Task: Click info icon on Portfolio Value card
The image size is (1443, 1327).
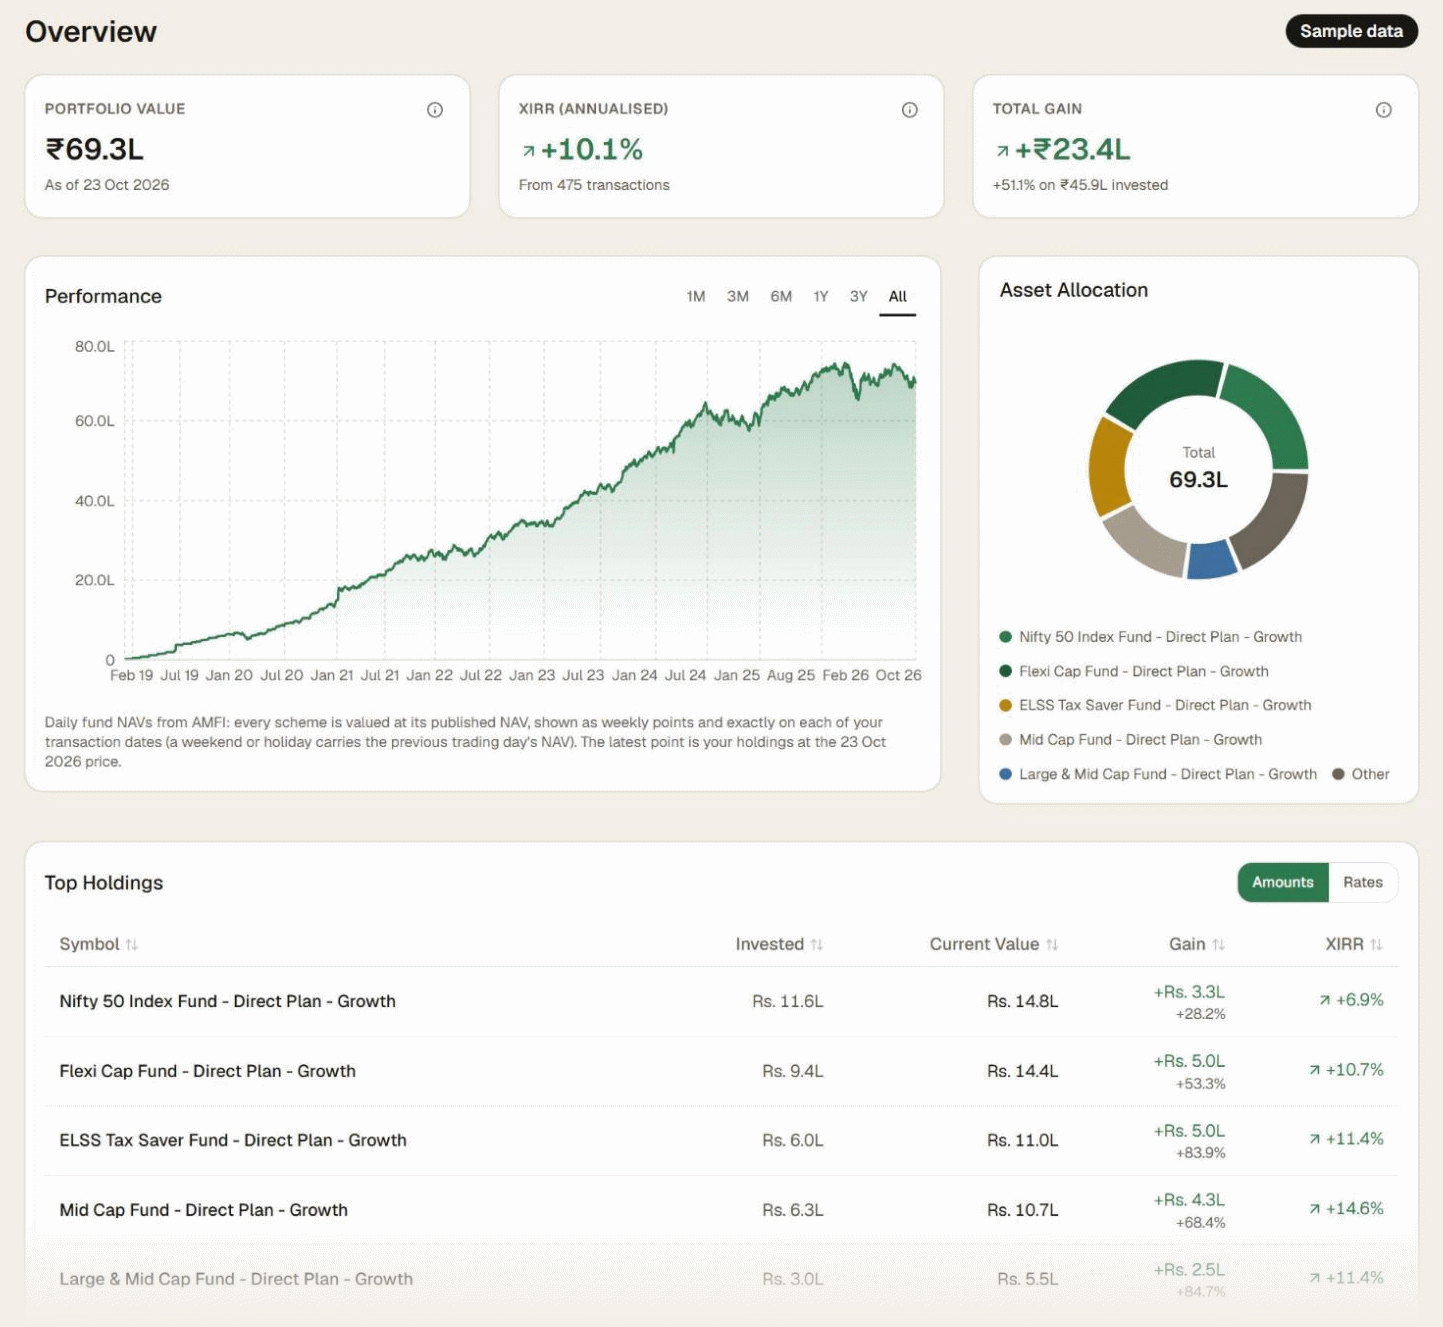Action: [435, 110]
